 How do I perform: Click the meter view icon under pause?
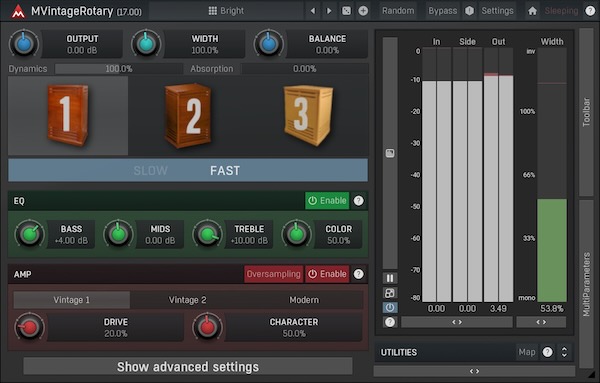390,293
